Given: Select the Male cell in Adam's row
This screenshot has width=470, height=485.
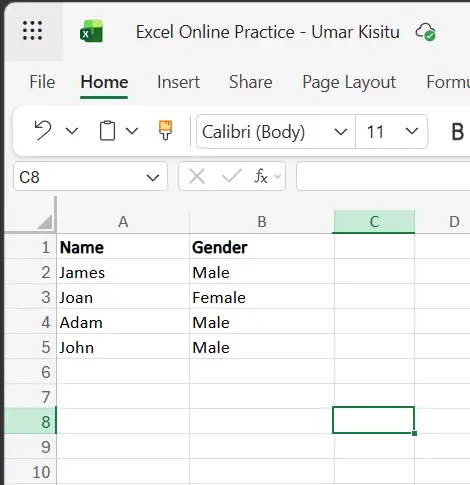Looking at the screenshot, I should [262, 321].
